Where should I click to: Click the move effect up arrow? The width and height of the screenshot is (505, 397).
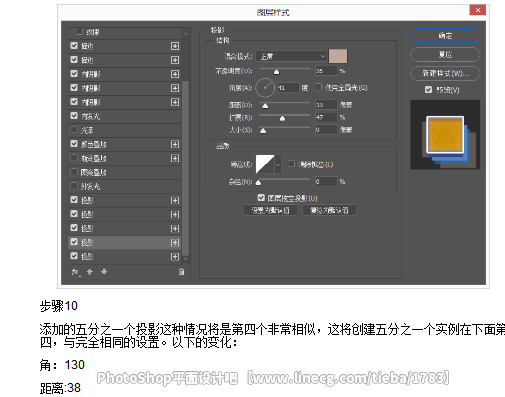90,272
